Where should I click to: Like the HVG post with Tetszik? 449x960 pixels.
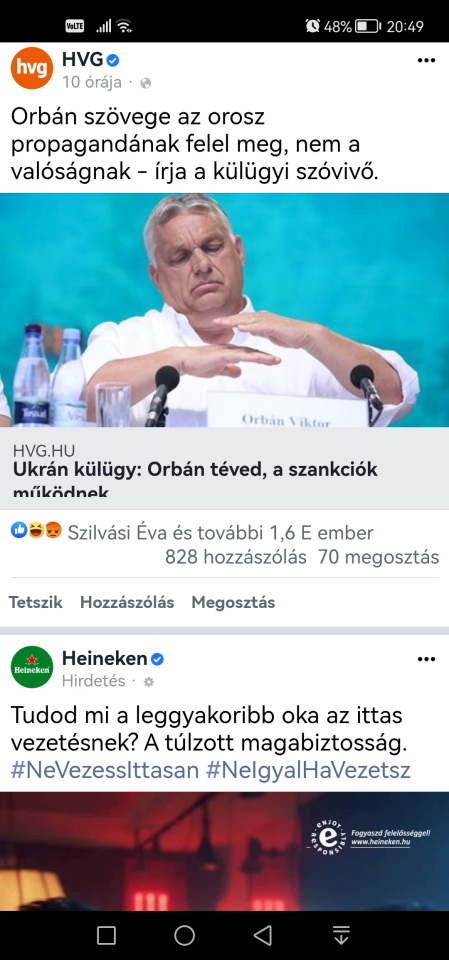[36, 602]
